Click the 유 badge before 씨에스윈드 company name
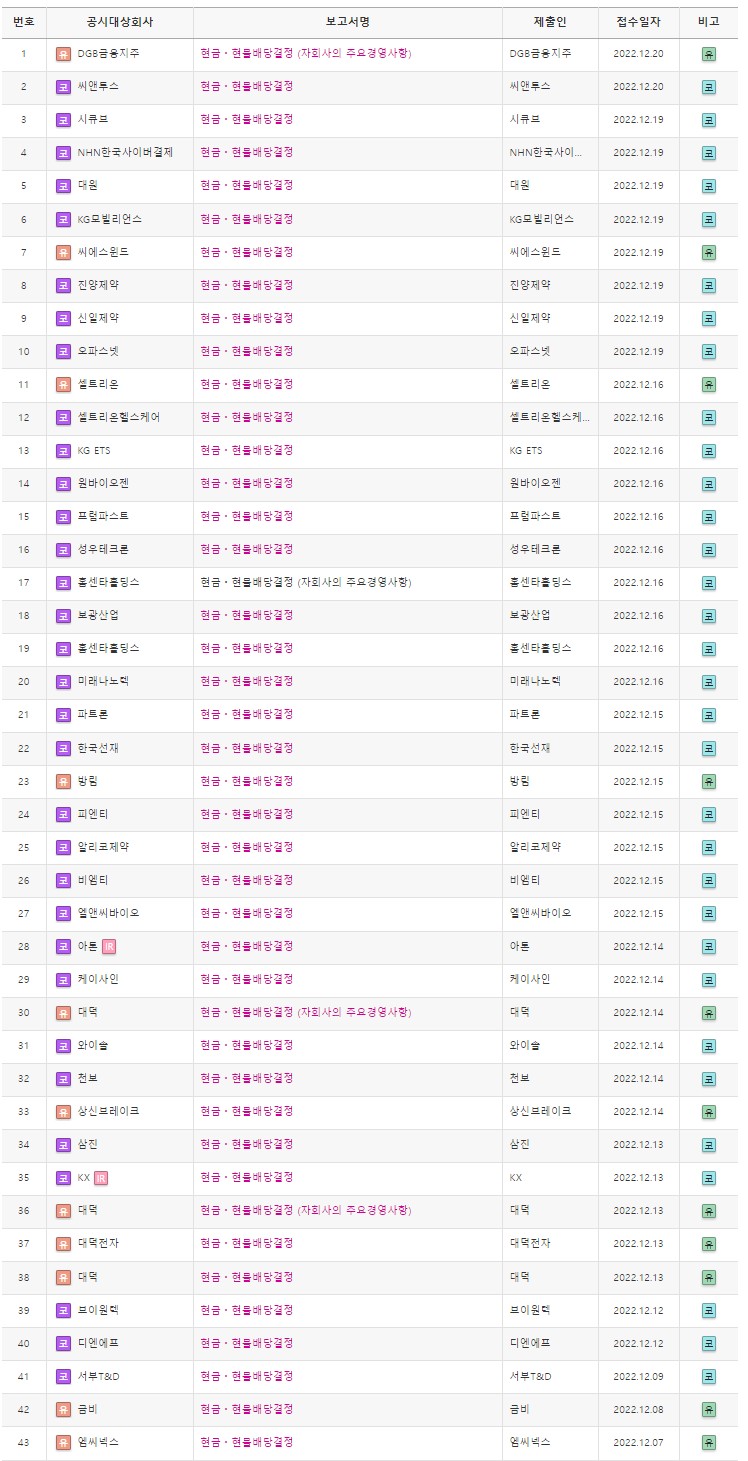 63,251
